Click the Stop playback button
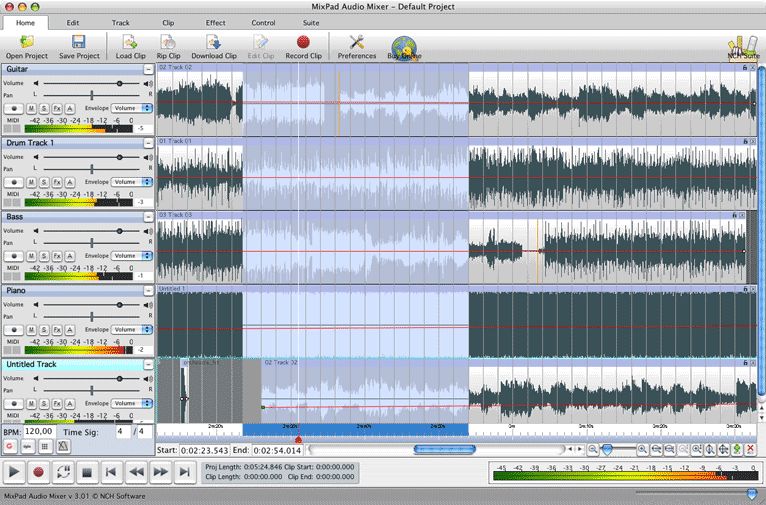This screenshot has height=505, width=766. 87,471
